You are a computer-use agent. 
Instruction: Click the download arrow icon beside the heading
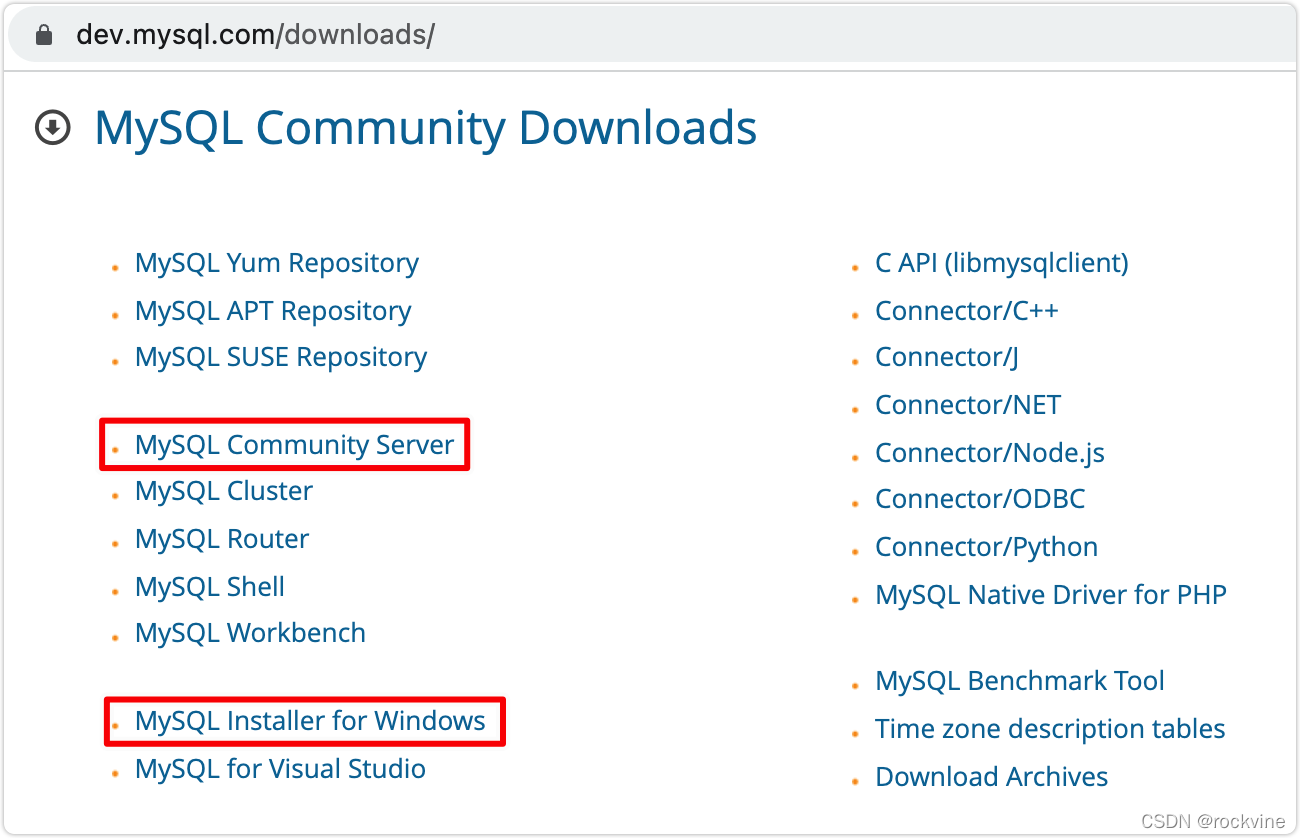tap(53, 128)
